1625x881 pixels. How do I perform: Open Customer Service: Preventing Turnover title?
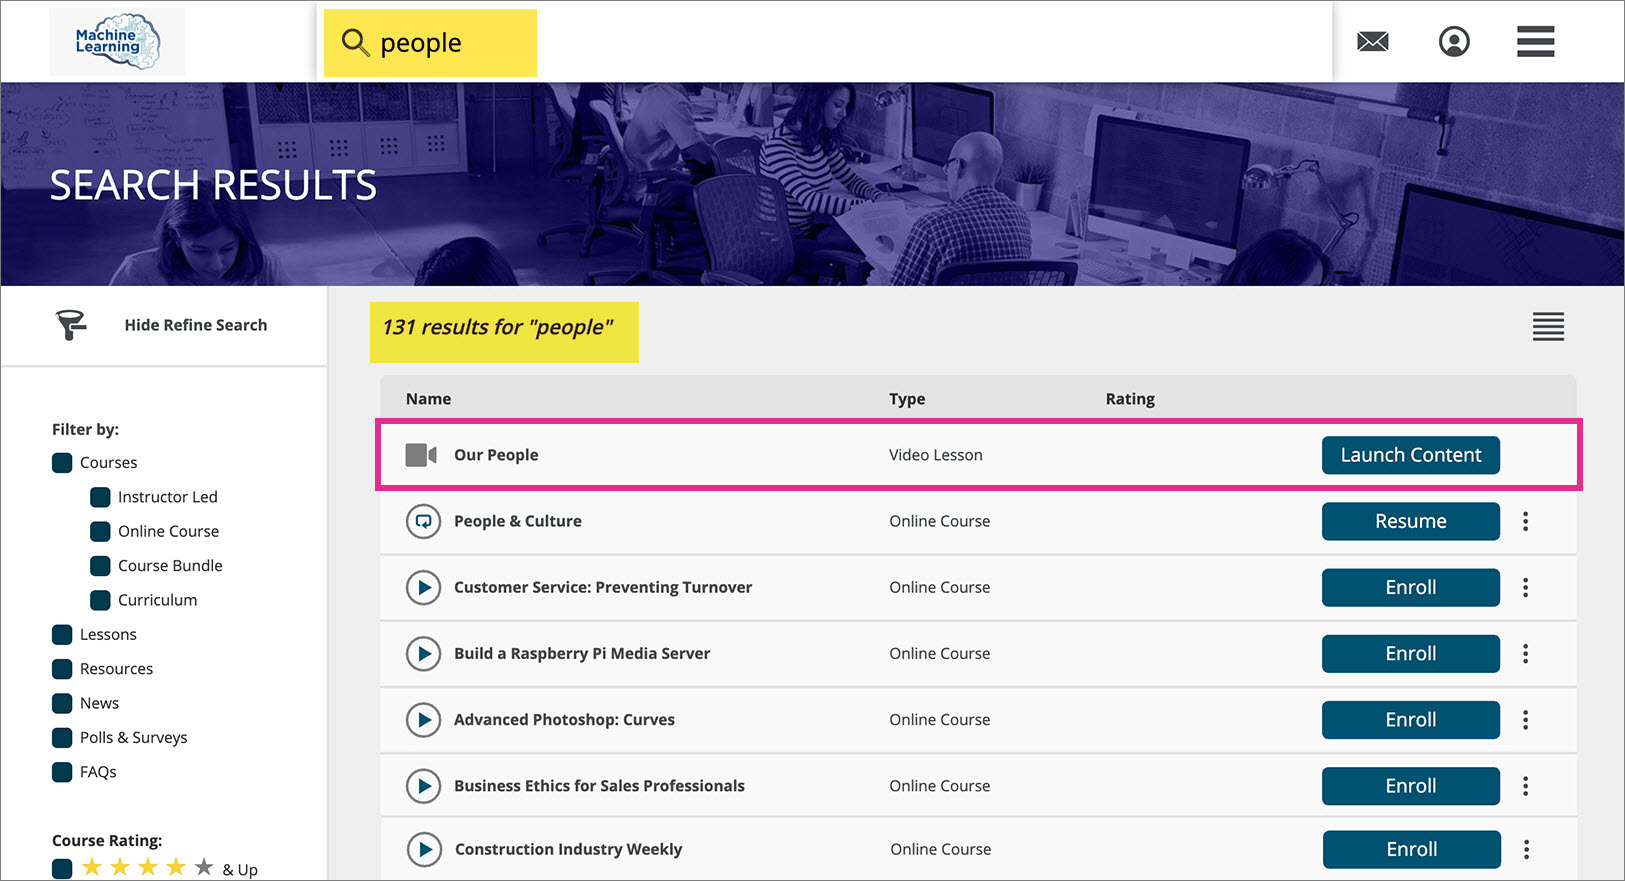pyautogui.click(x=603, y=587)
